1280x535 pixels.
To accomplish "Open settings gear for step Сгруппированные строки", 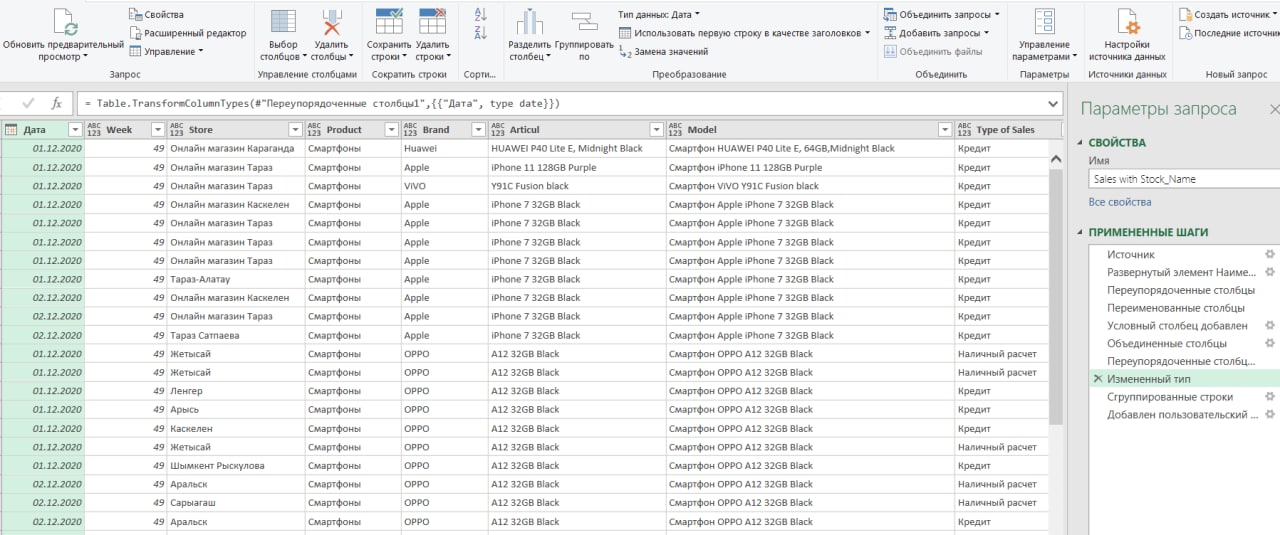I will tap(1270, 396).
